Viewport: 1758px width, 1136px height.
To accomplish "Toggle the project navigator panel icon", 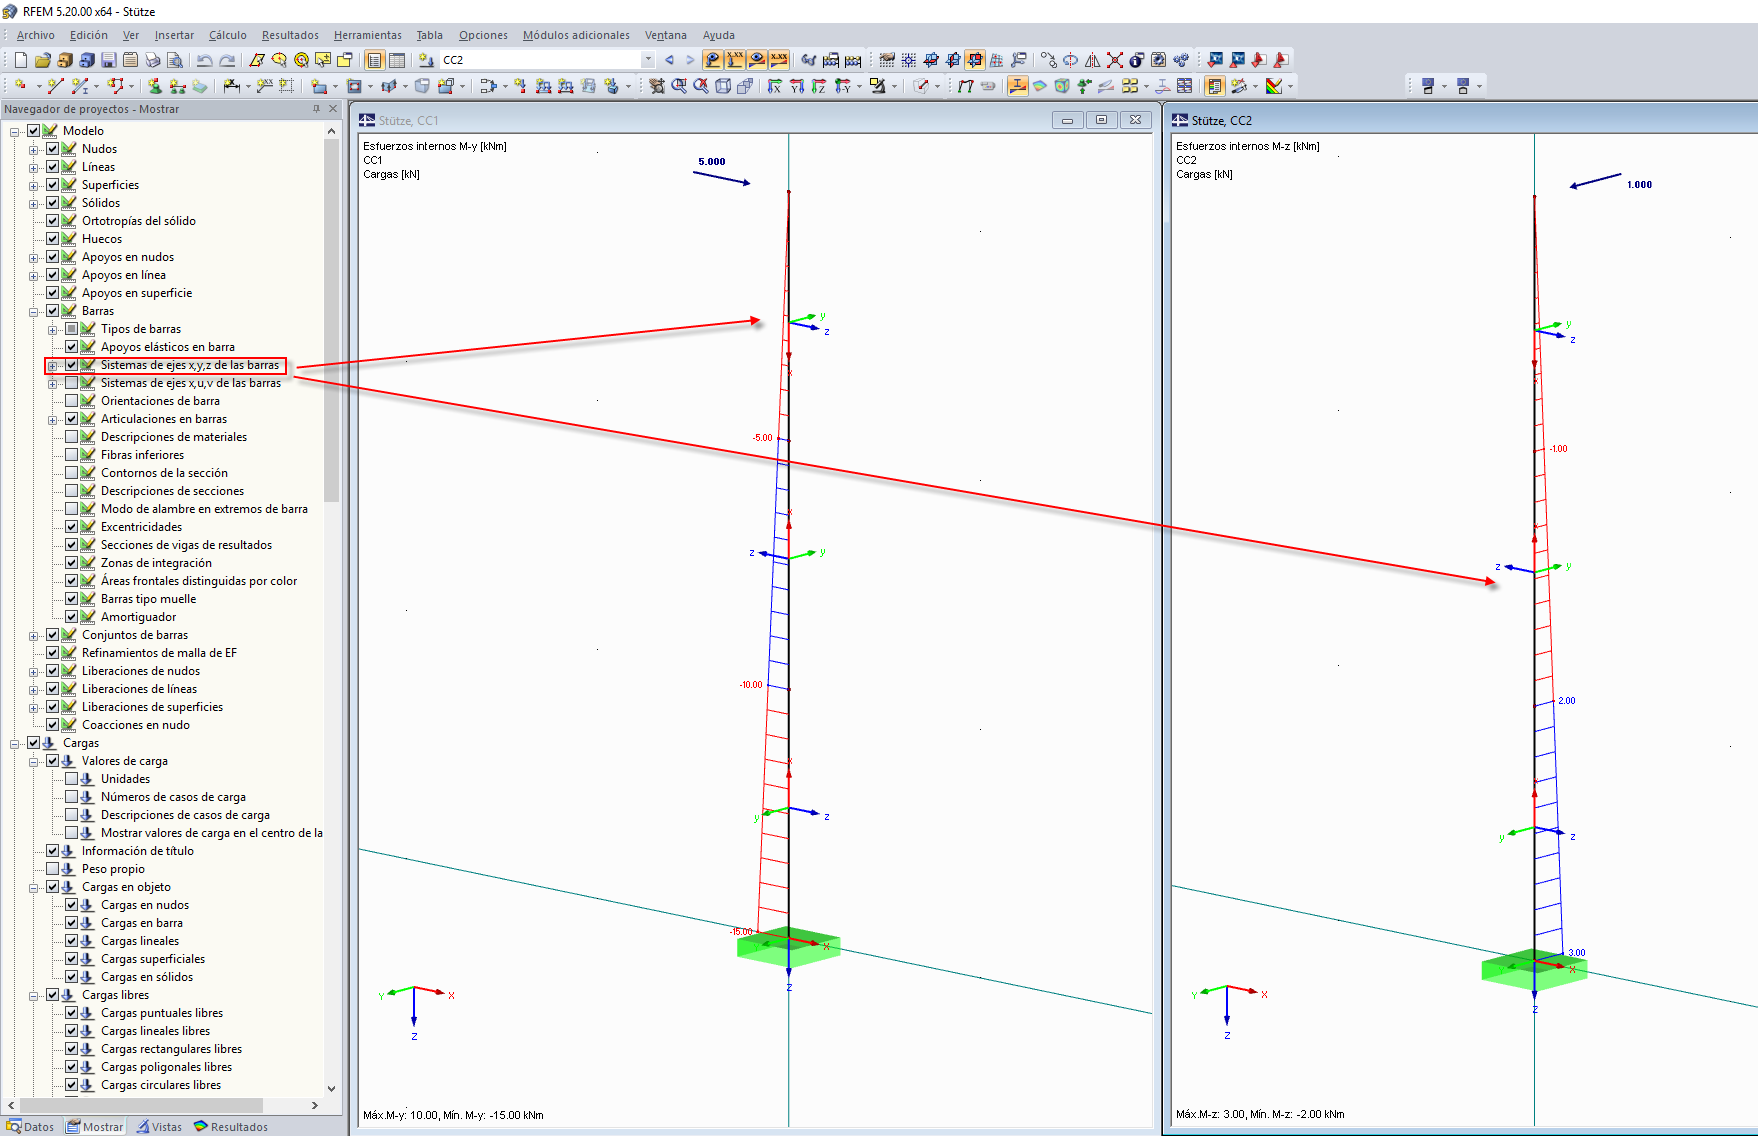I will pyautogui.click(x=374, y=60).
